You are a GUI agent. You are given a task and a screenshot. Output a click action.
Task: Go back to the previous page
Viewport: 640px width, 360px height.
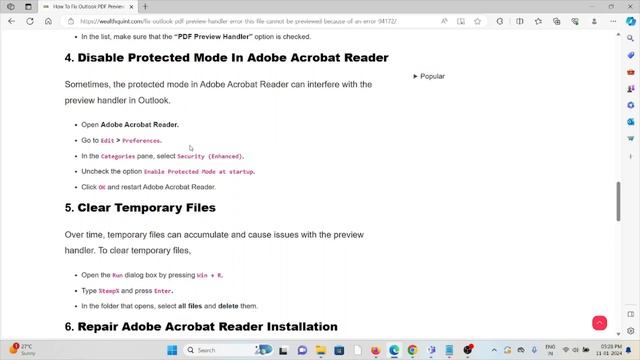[x=11, y=21]
